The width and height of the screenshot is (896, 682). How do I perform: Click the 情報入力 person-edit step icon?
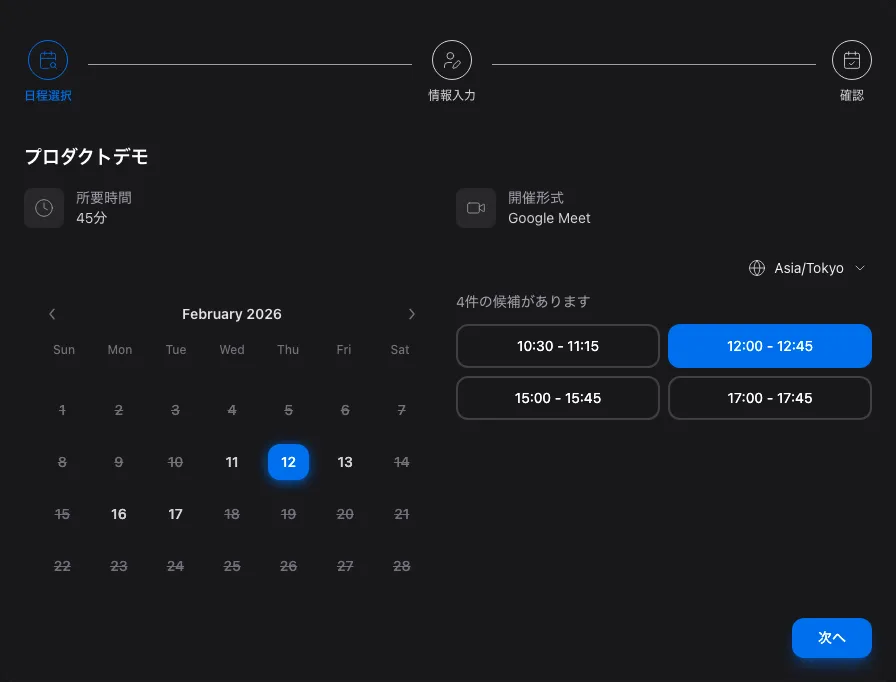(x=452, y=60)
